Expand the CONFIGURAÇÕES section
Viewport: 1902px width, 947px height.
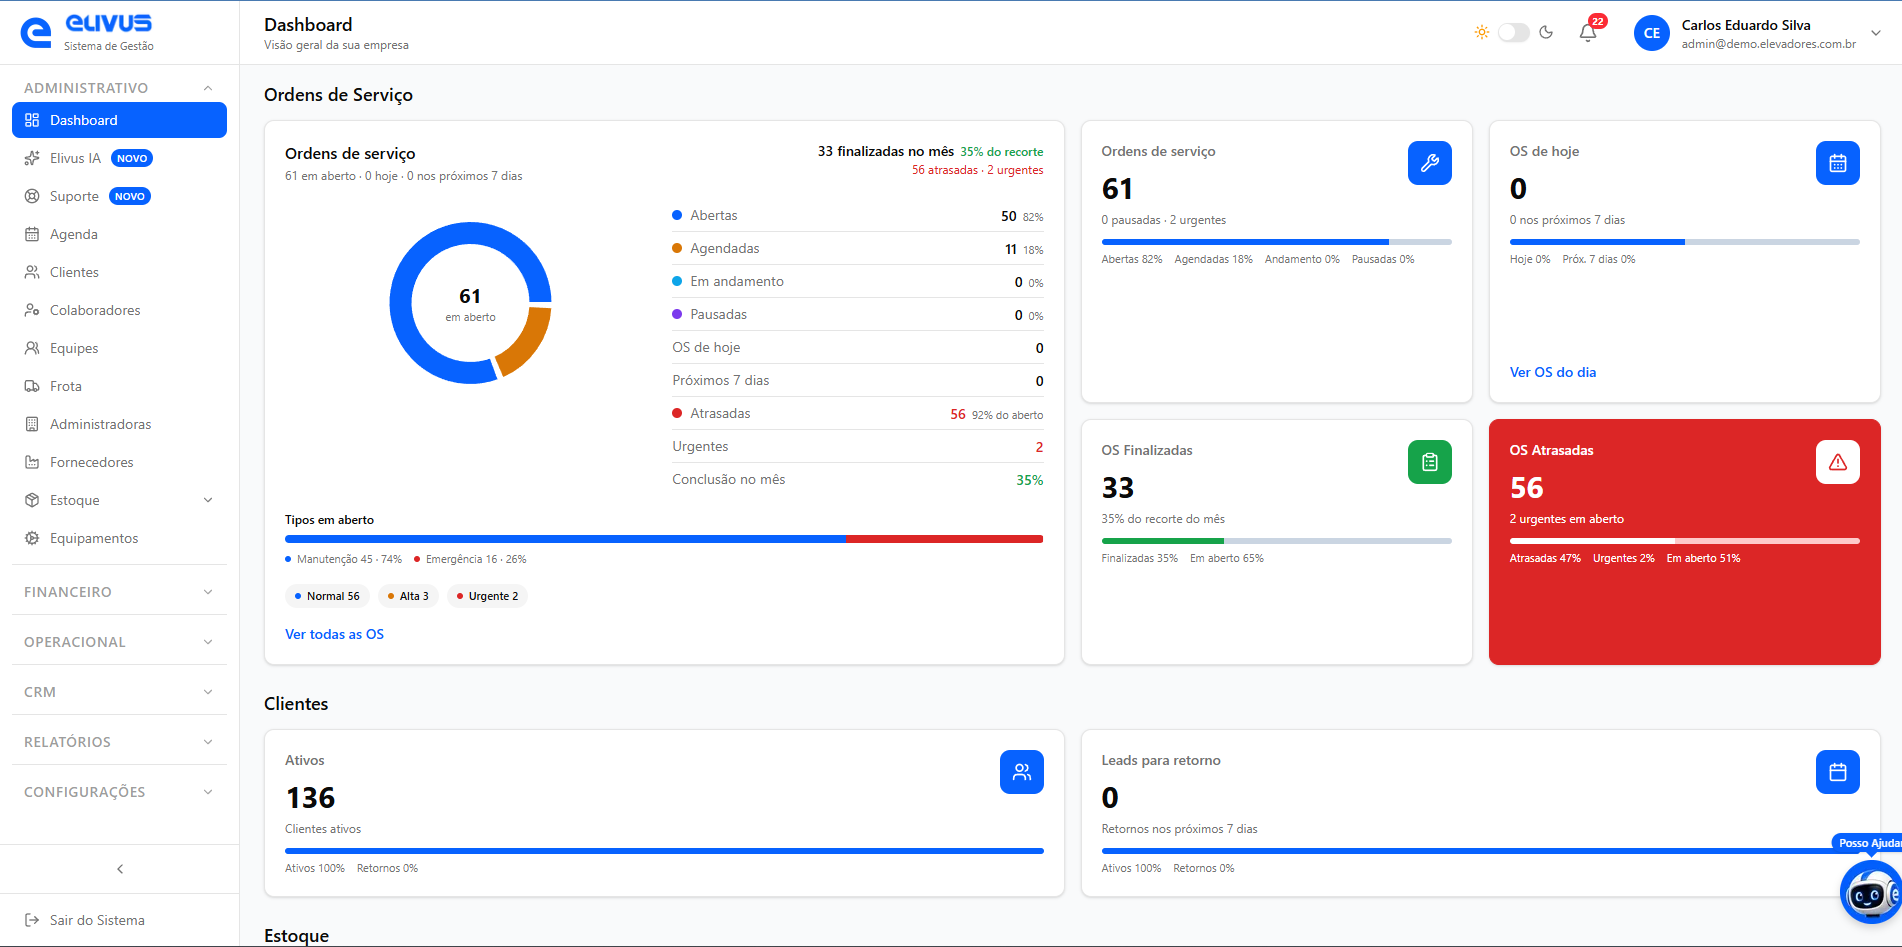coord(119,792)
